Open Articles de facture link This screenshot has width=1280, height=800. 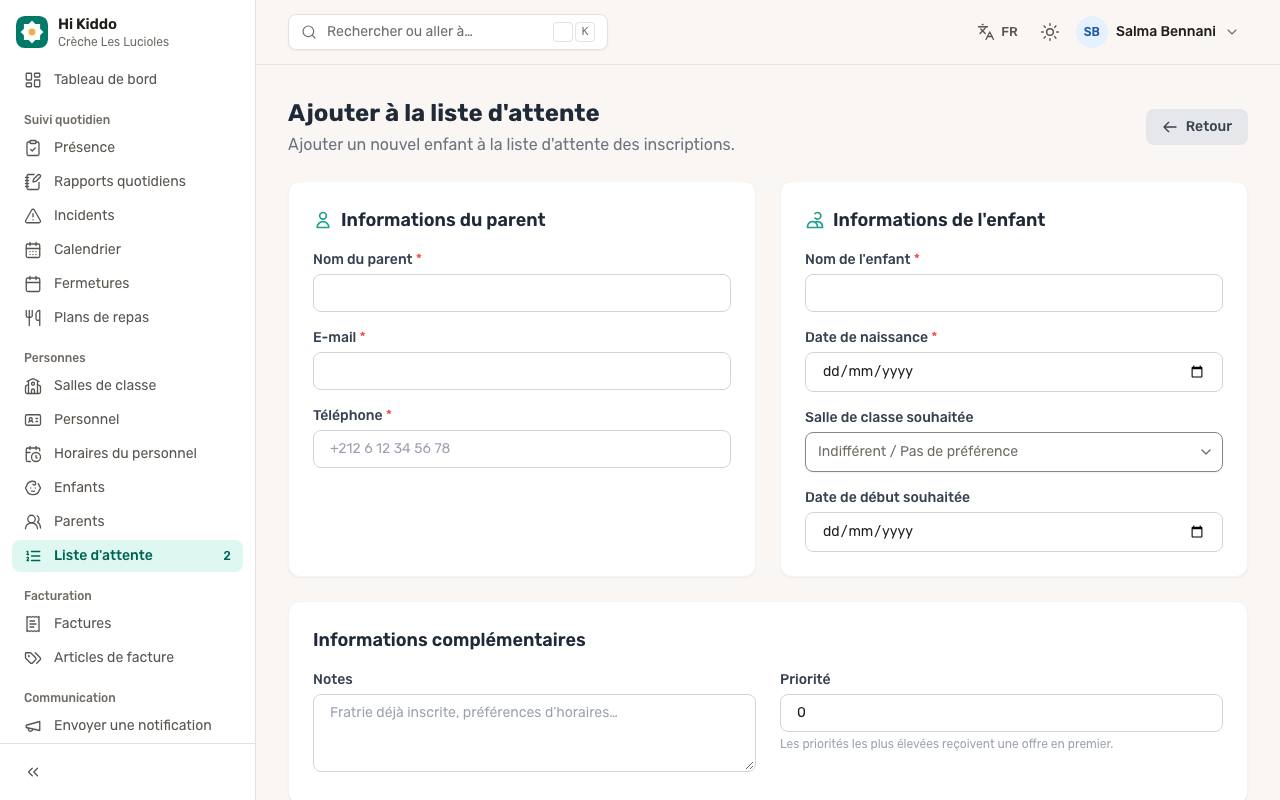tap(127, 658)
